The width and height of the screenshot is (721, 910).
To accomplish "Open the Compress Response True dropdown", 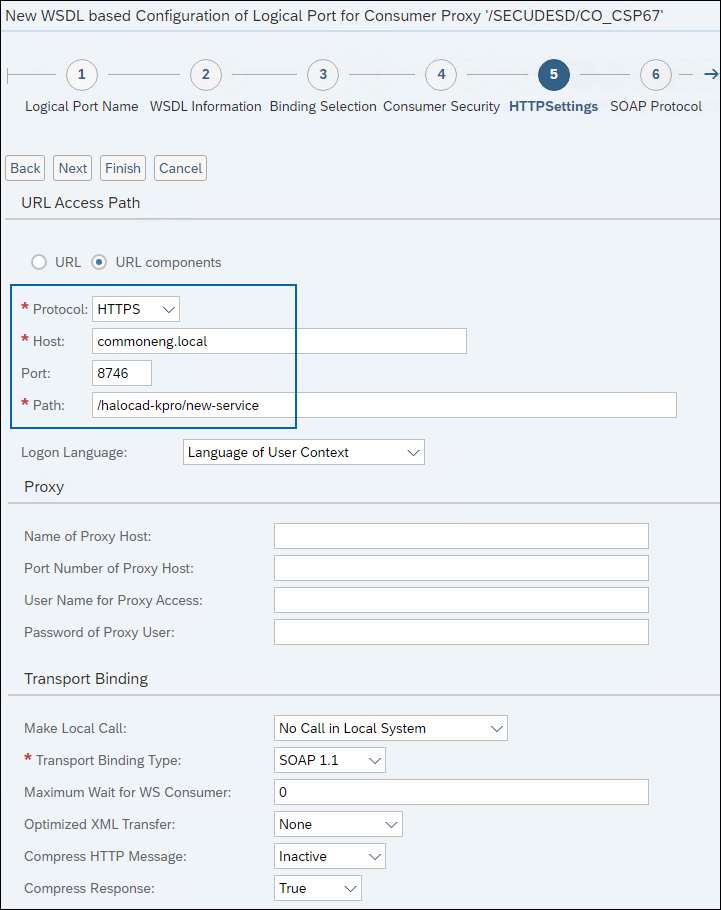I will tap(318, 888).
